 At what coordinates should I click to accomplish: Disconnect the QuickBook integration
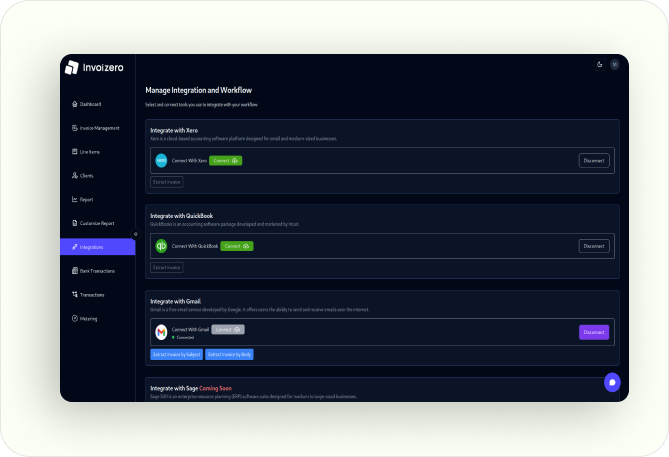pyautogui.click(x=594, y=246)
